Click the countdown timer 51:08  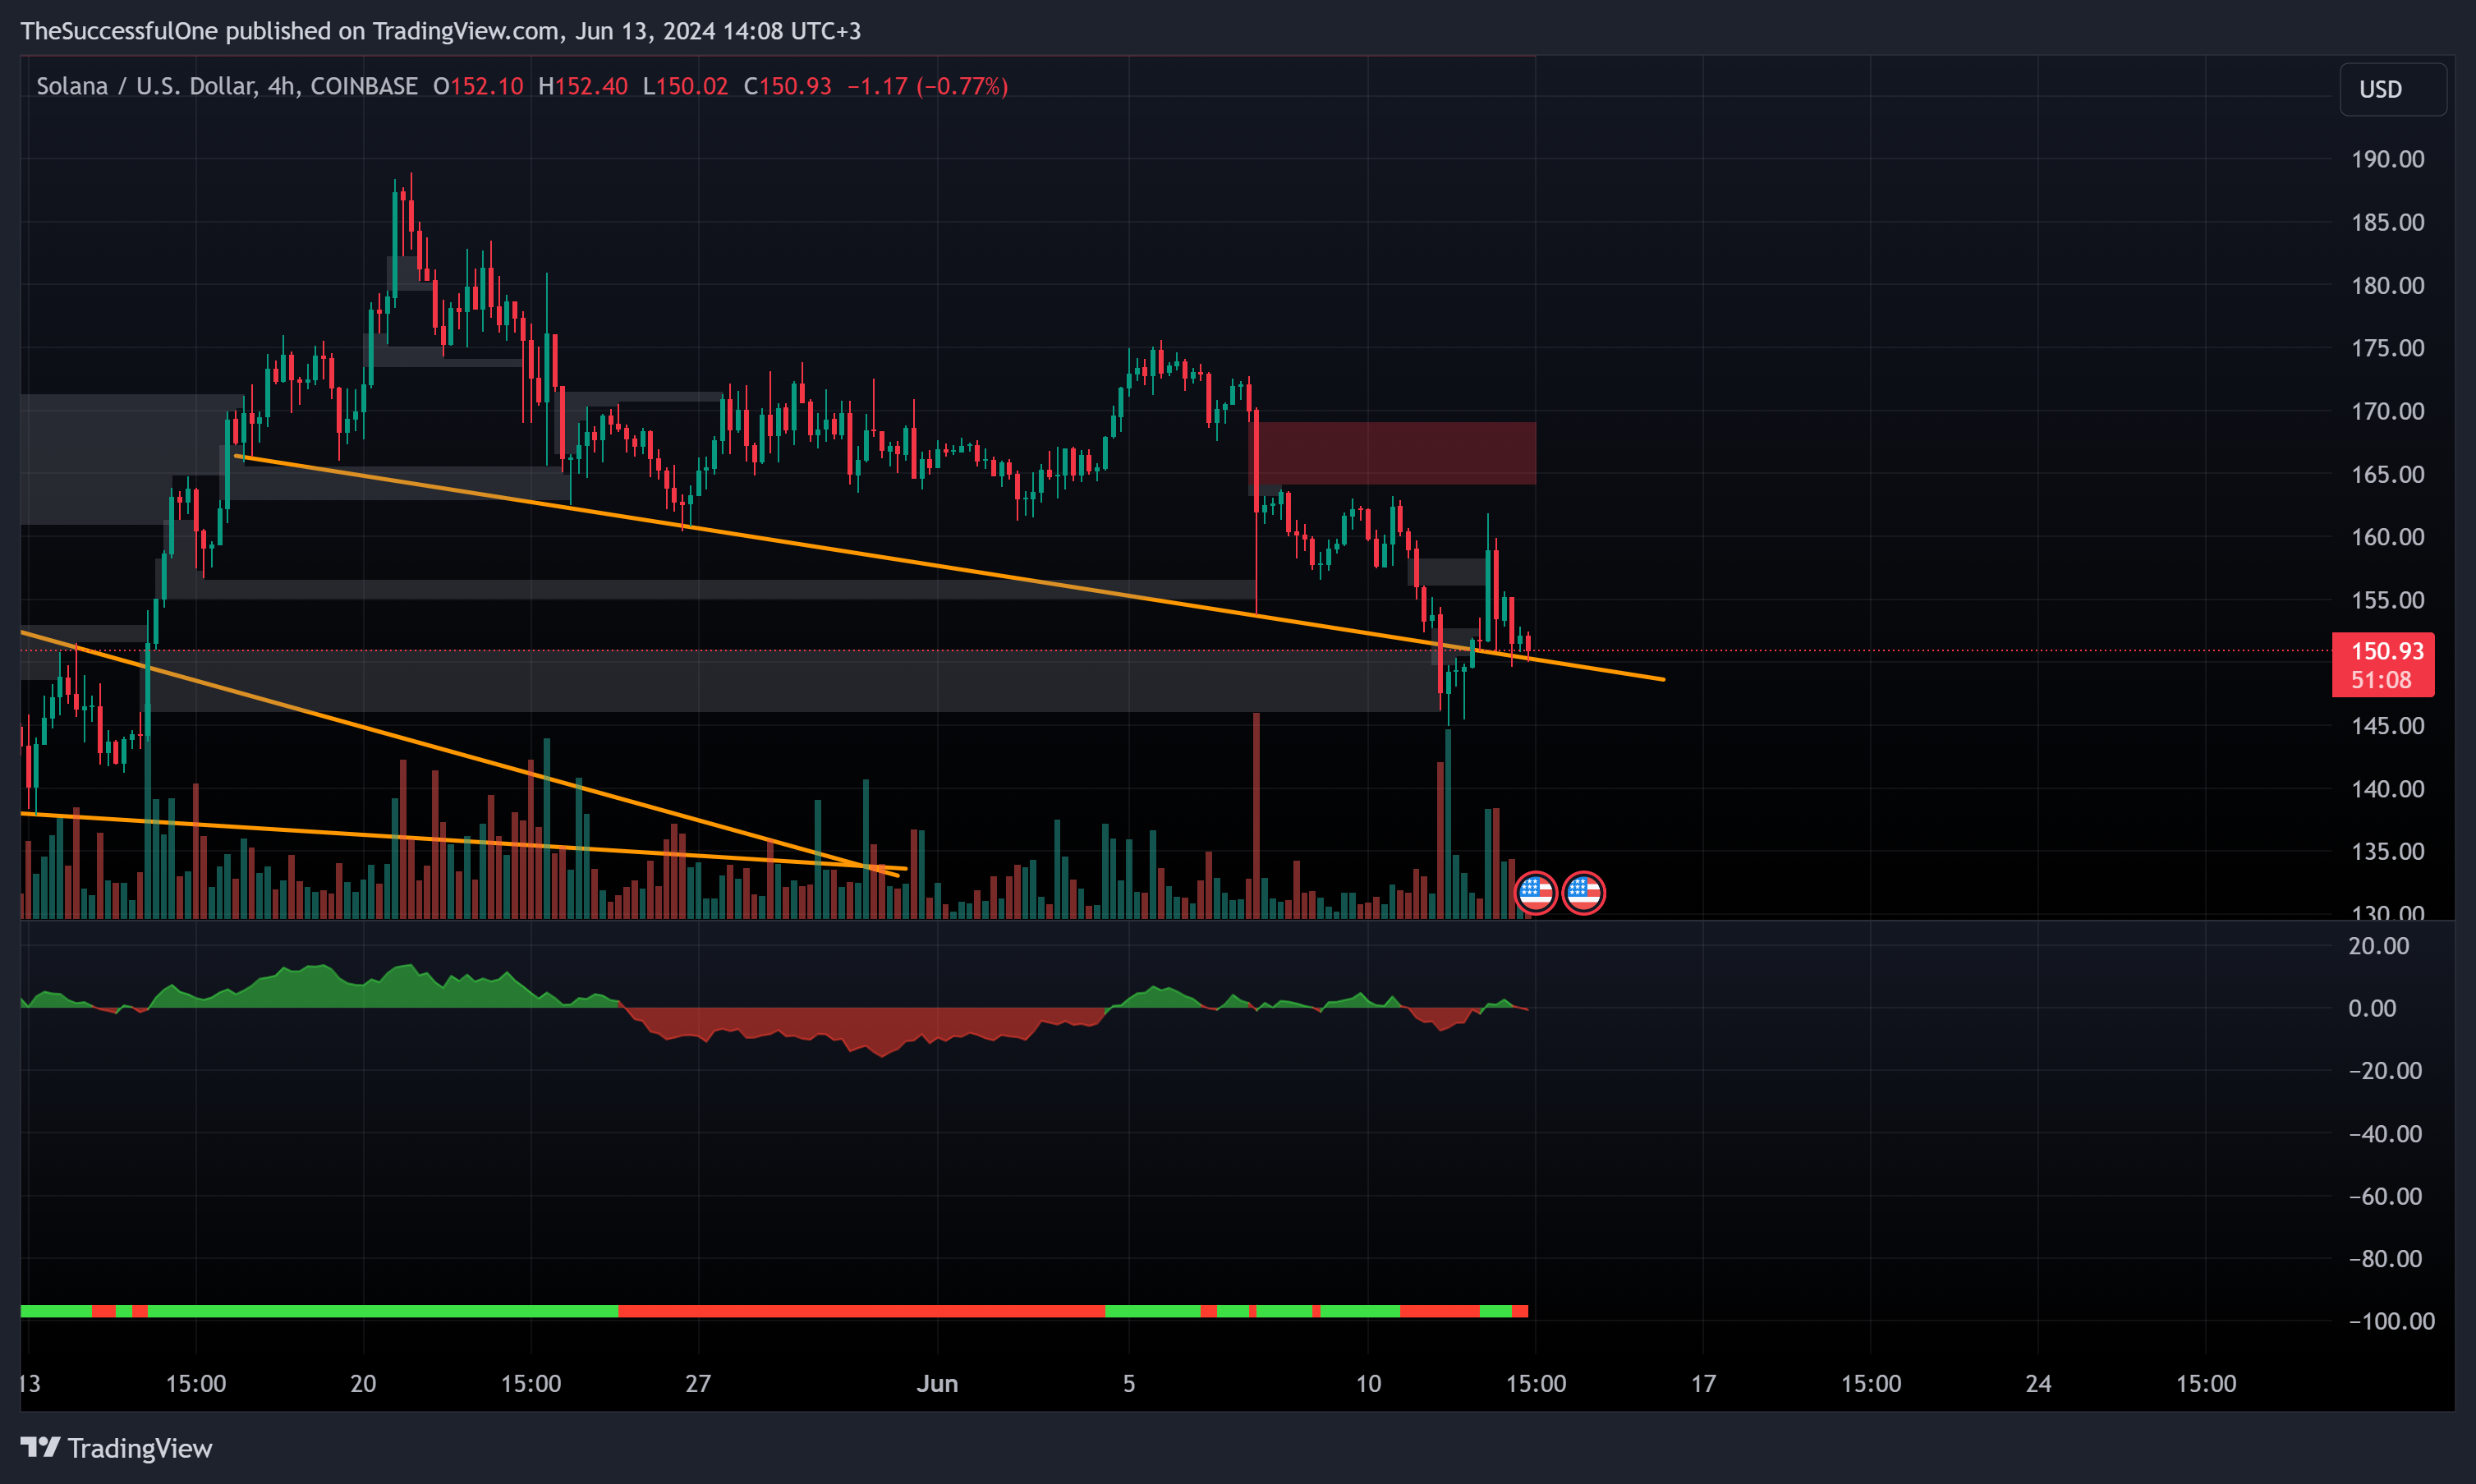pos(2381,680)
